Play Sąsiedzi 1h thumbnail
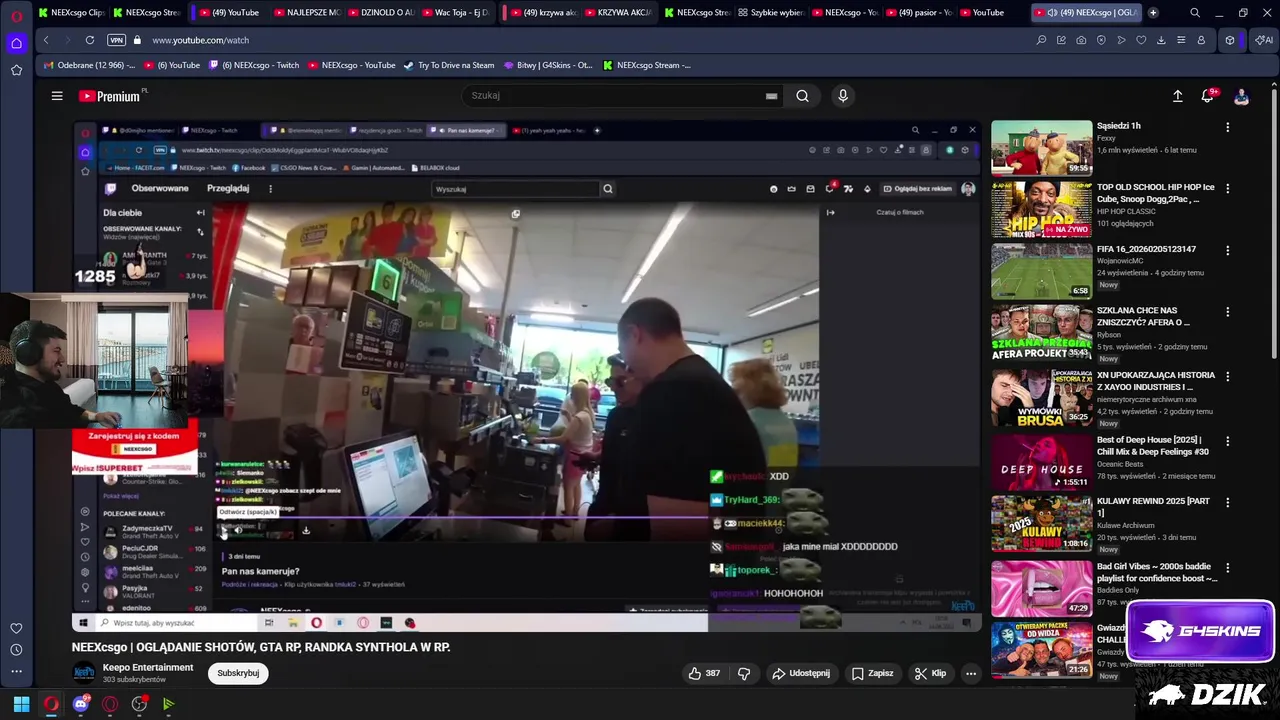This screenshot has width=1280, height=720. coord(1042,148)
